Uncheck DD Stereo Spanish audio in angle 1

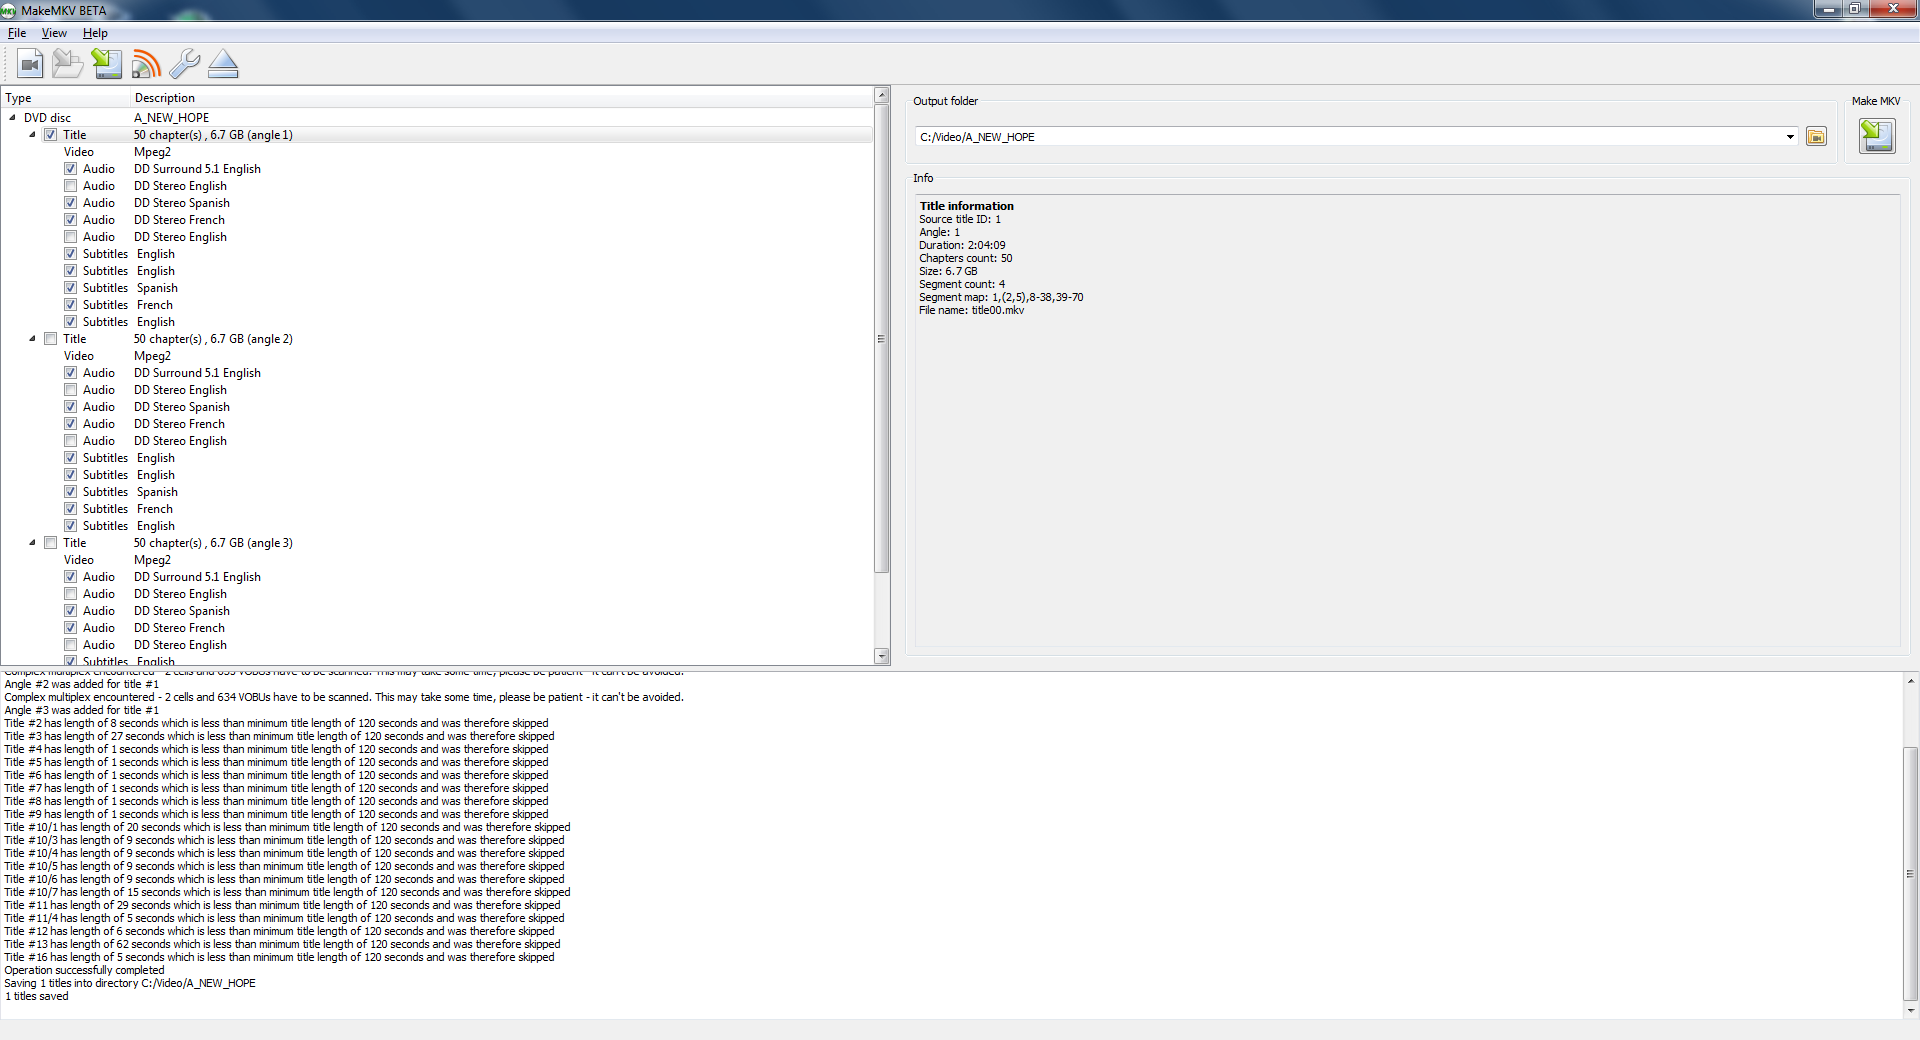click(71, 203)
